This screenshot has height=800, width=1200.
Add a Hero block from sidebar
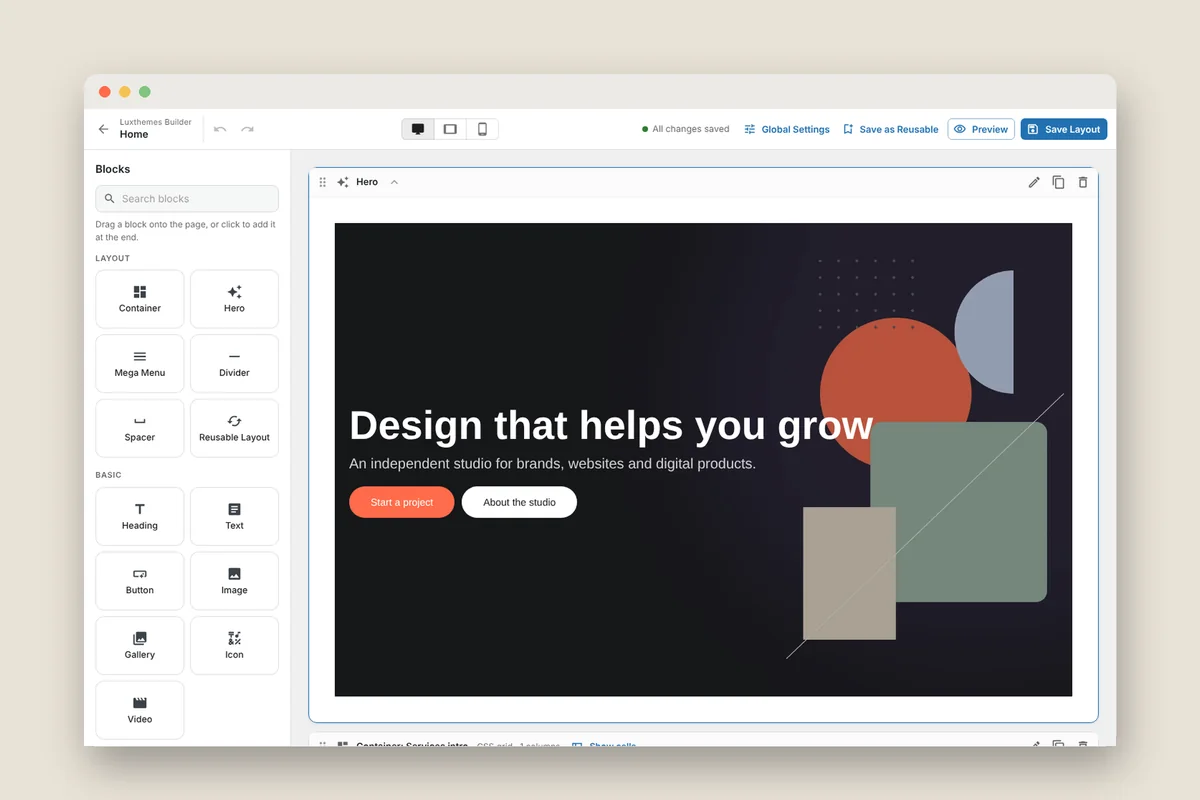[234, 299]
